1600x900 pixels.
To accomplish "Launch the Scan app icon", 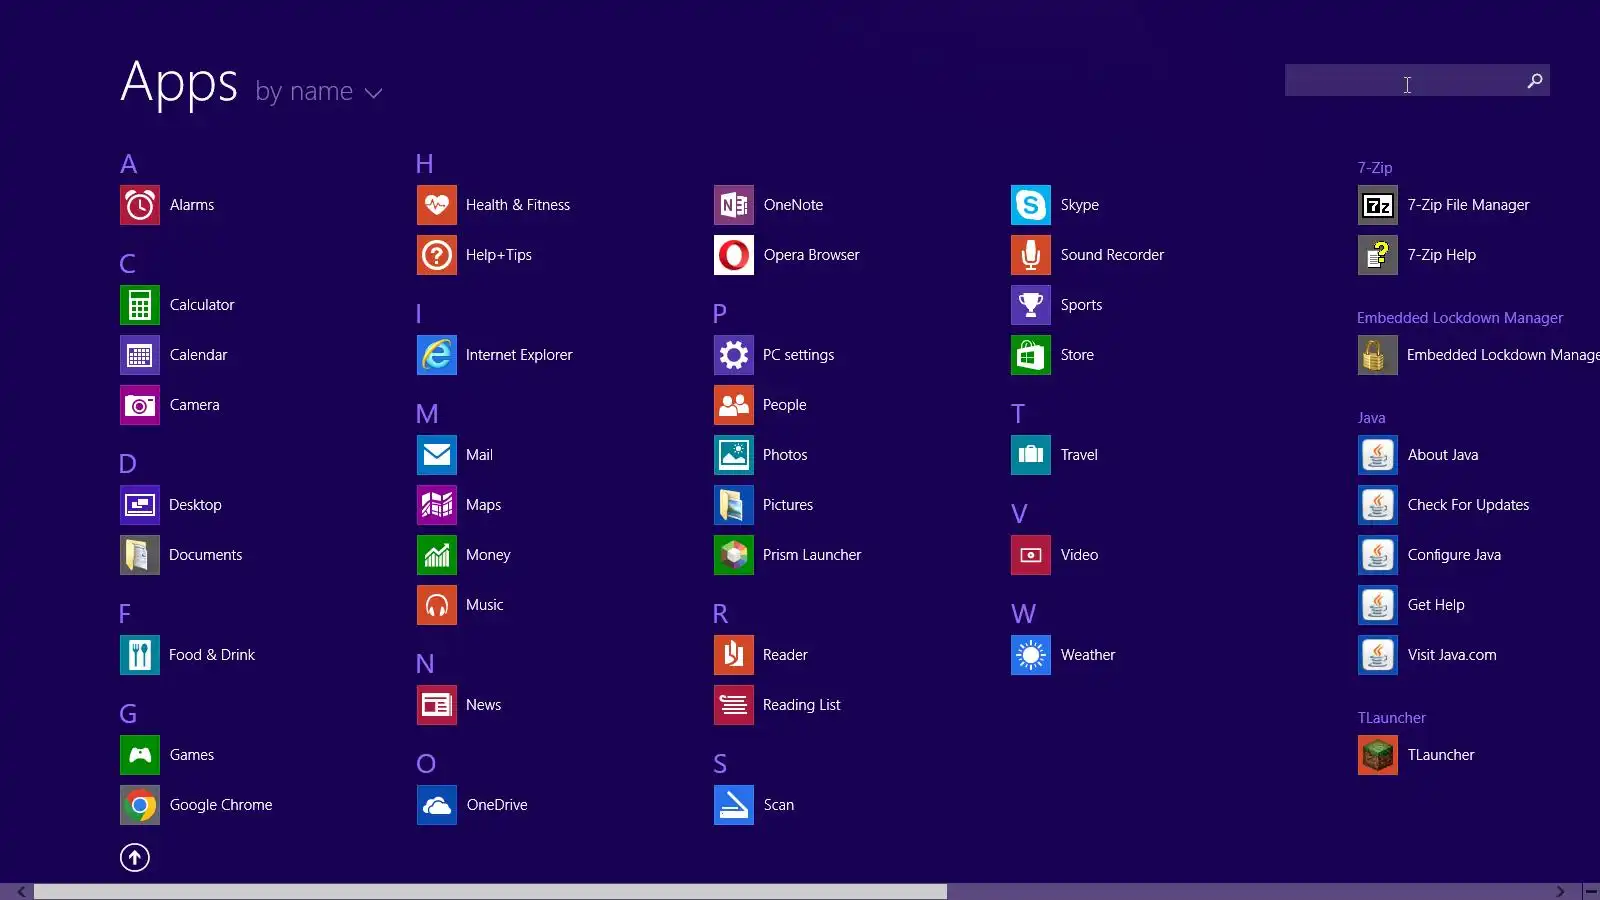I will point(734,805).
